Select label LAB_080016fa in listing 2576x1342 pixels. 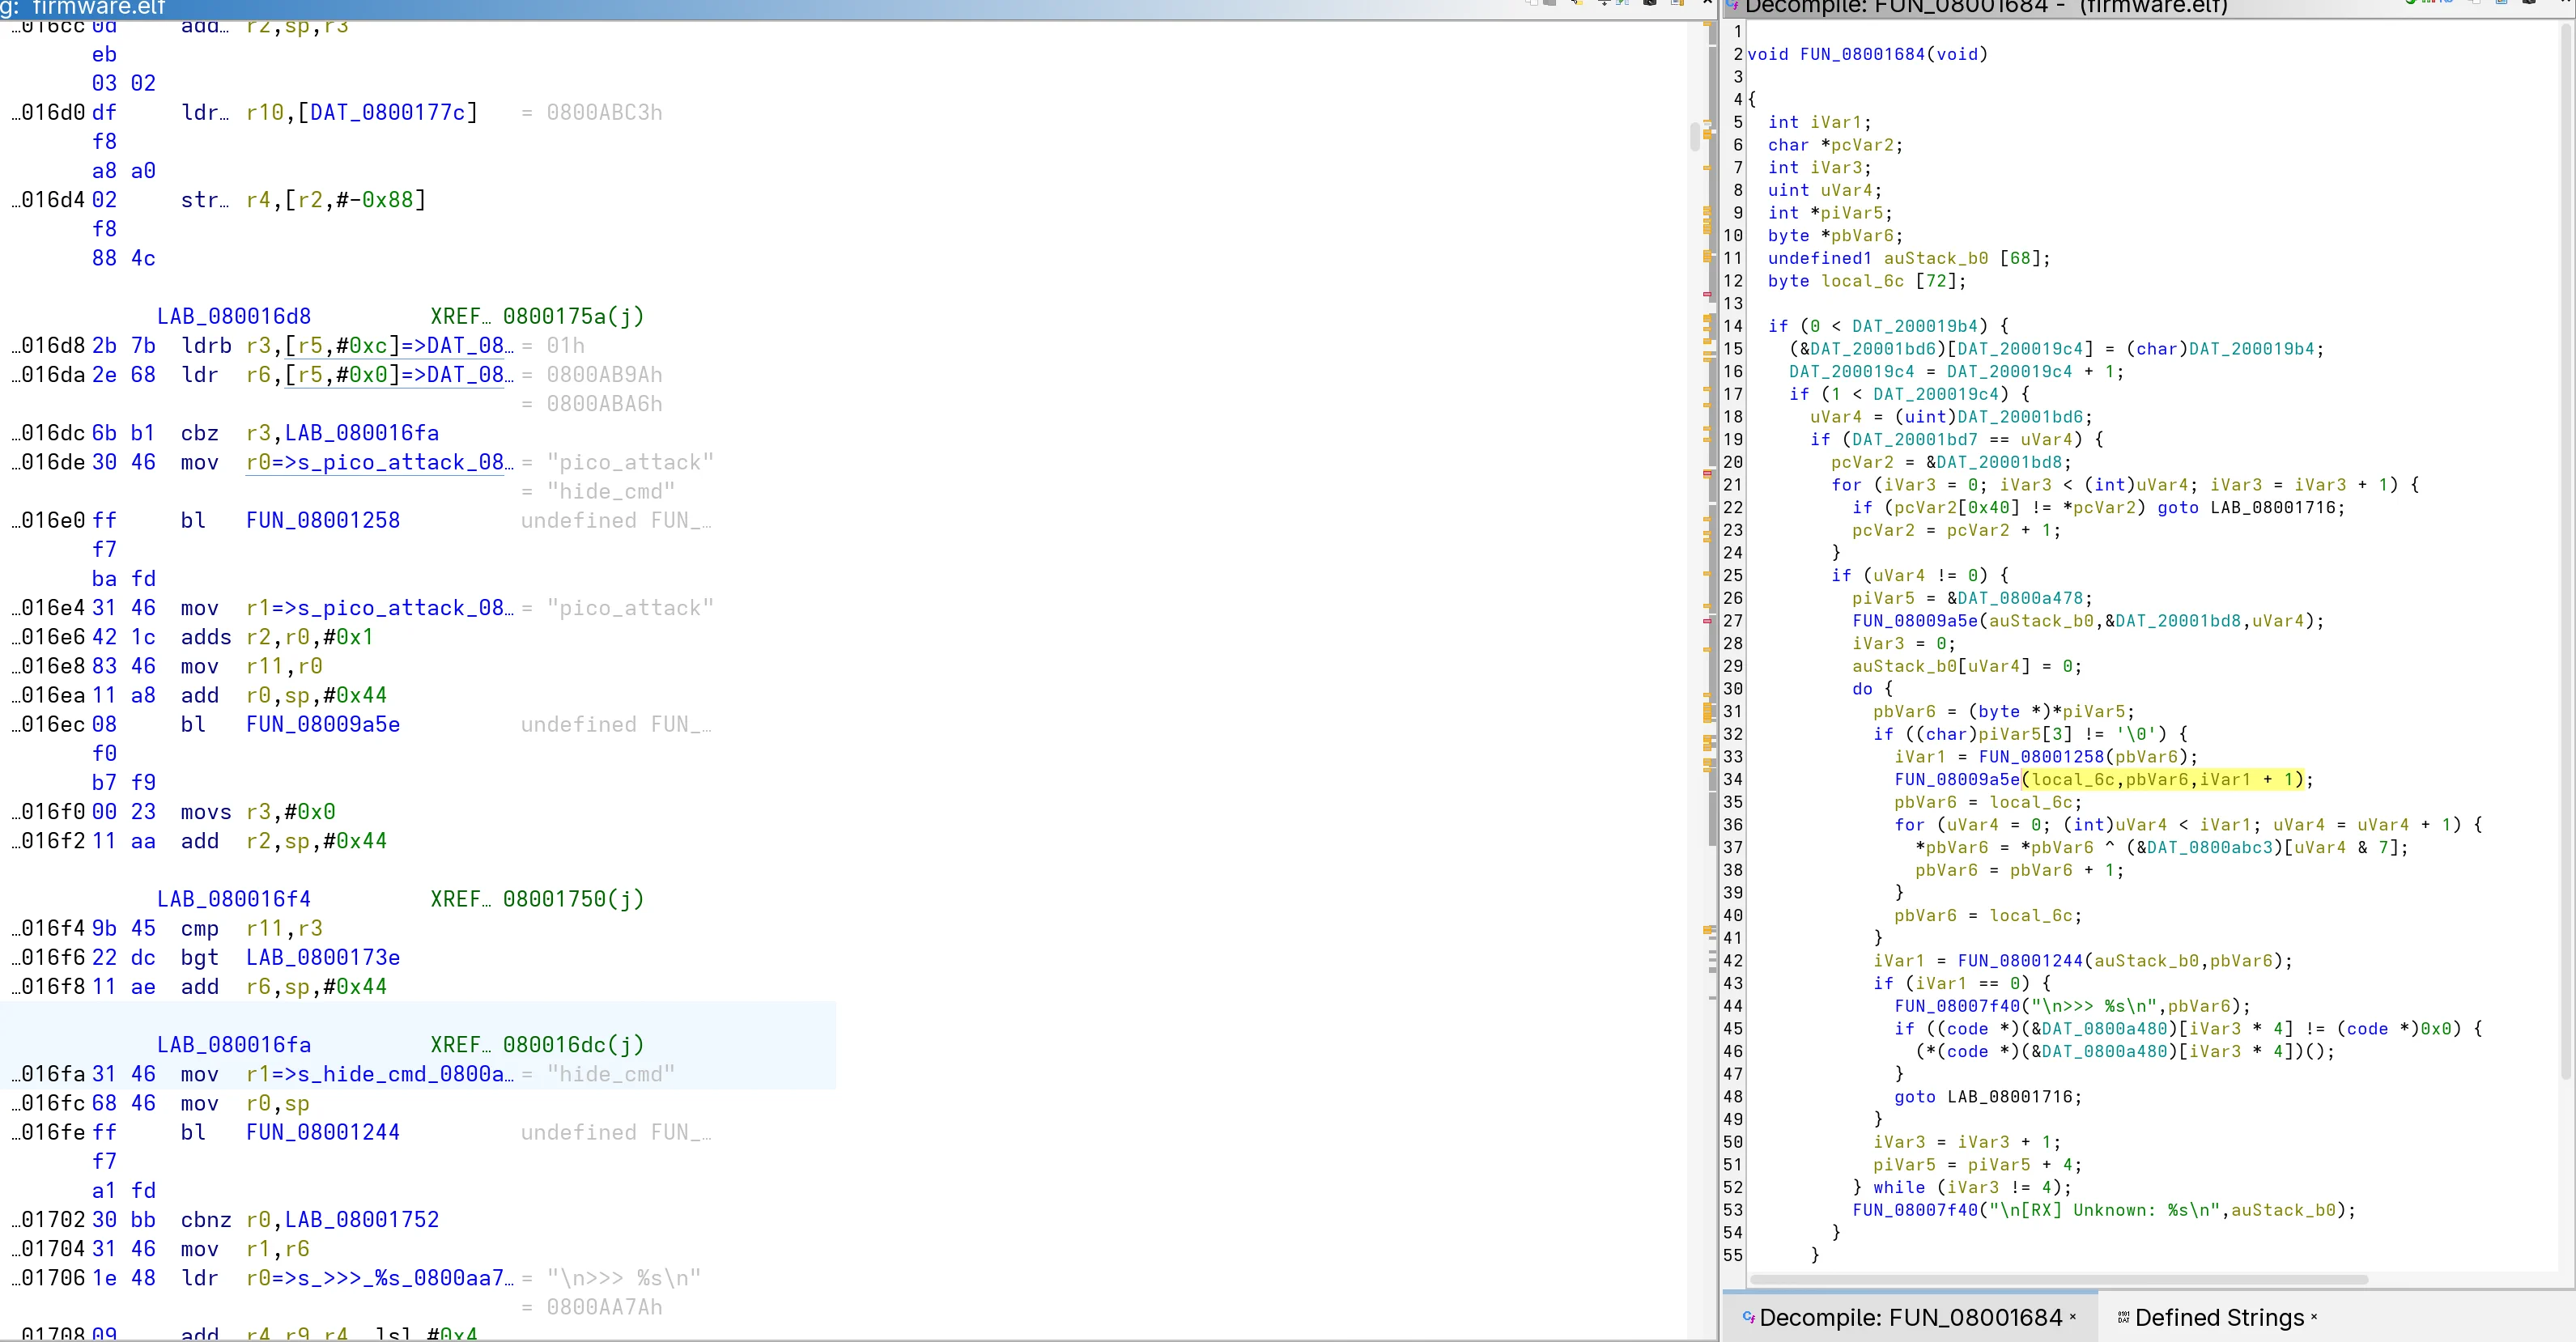tap(233, 1045)
